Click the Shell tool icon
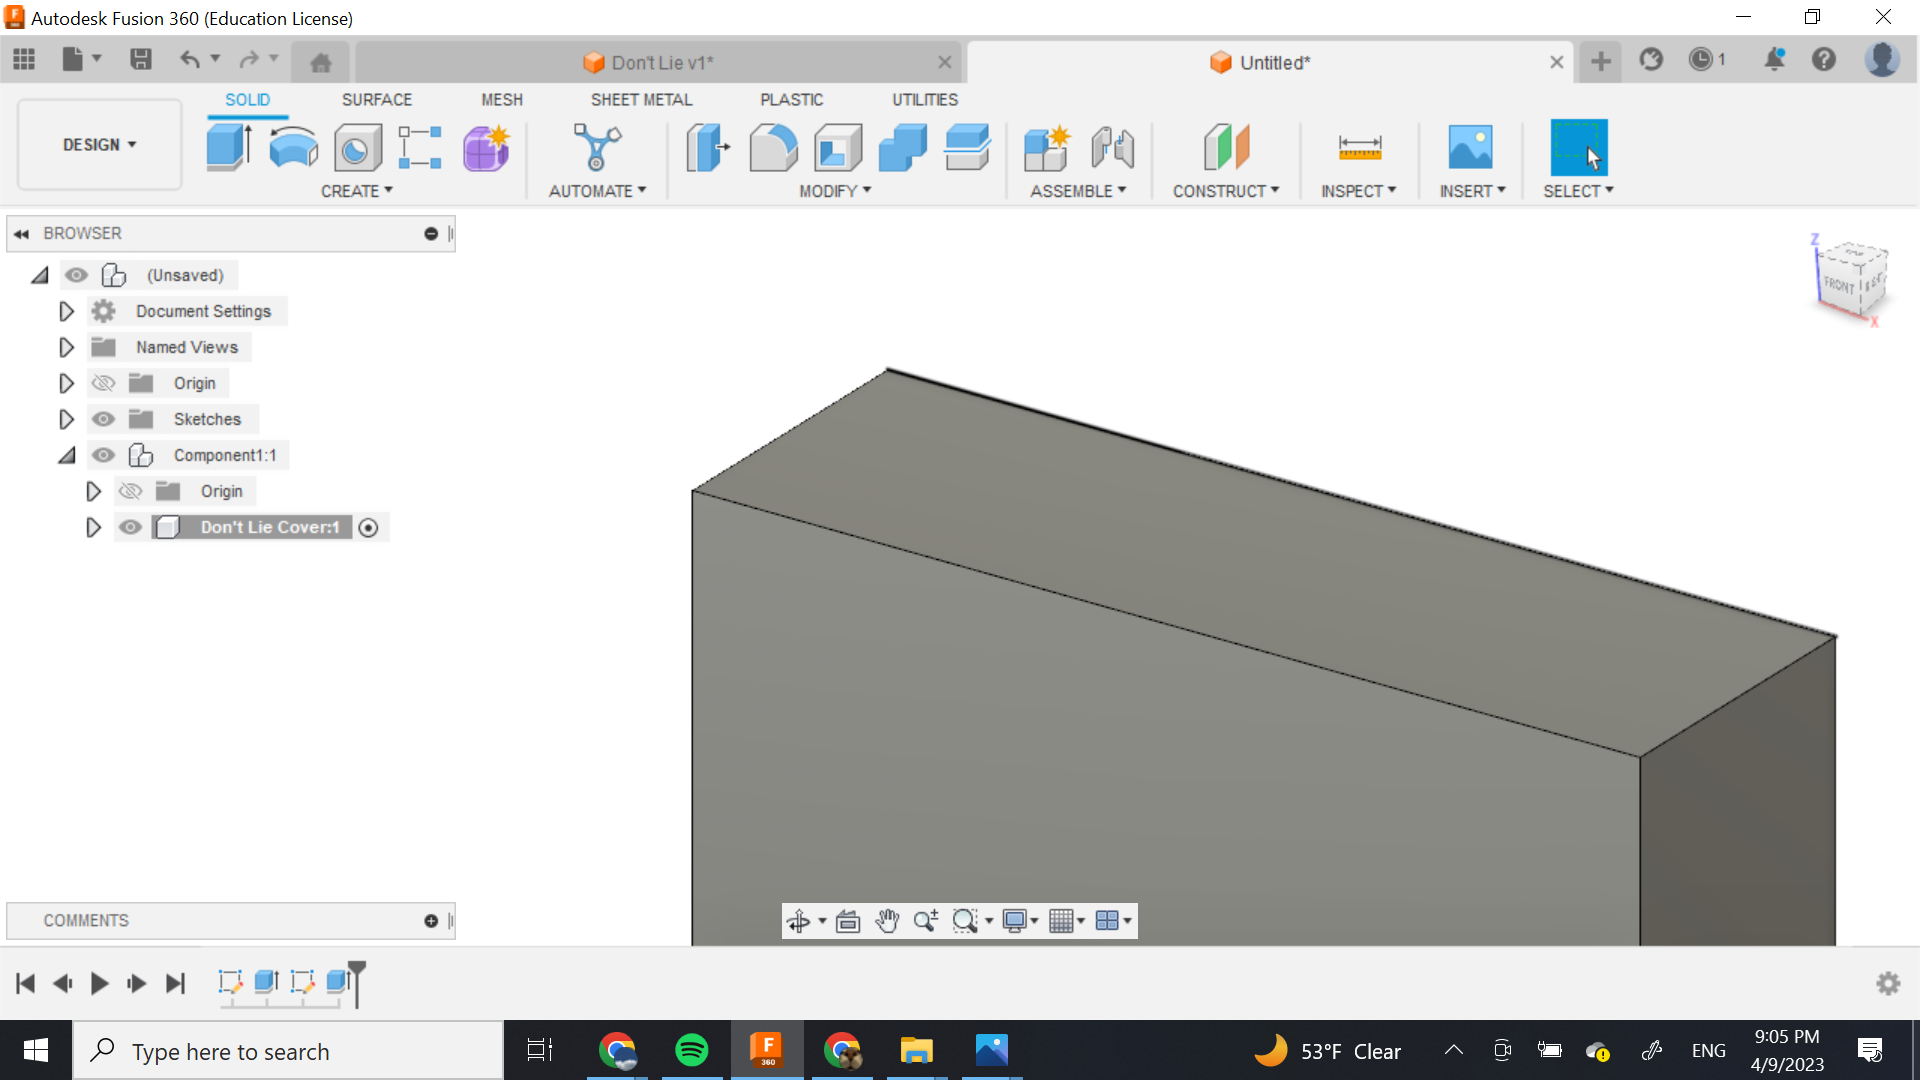This screenshot has height=1080, width=1920. click(838, 148)
